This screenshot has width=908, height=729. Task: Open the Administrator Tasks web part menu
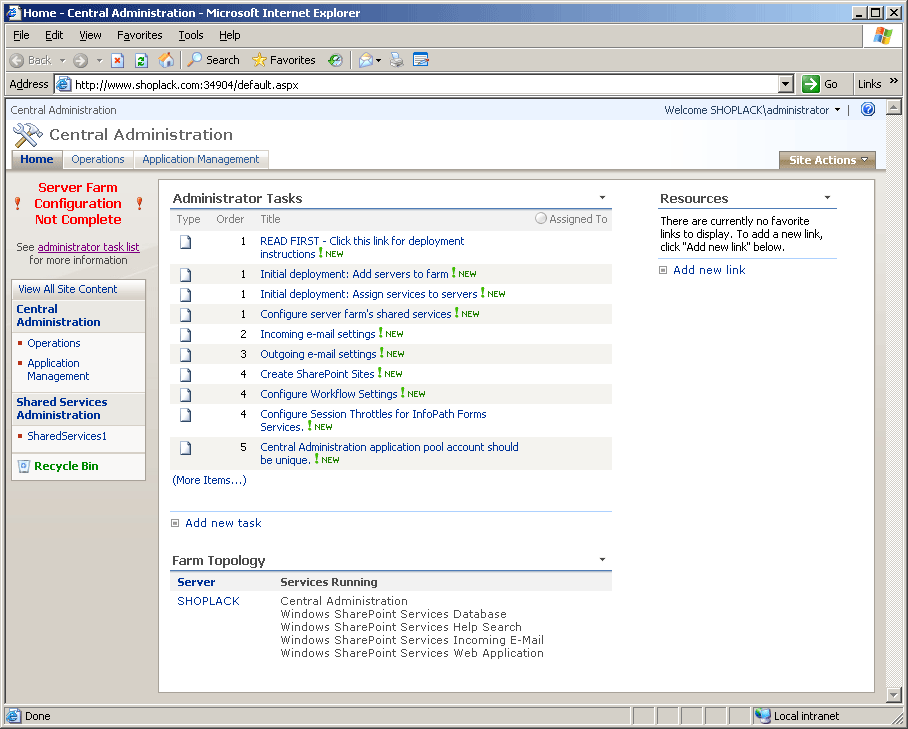point(602,198)
